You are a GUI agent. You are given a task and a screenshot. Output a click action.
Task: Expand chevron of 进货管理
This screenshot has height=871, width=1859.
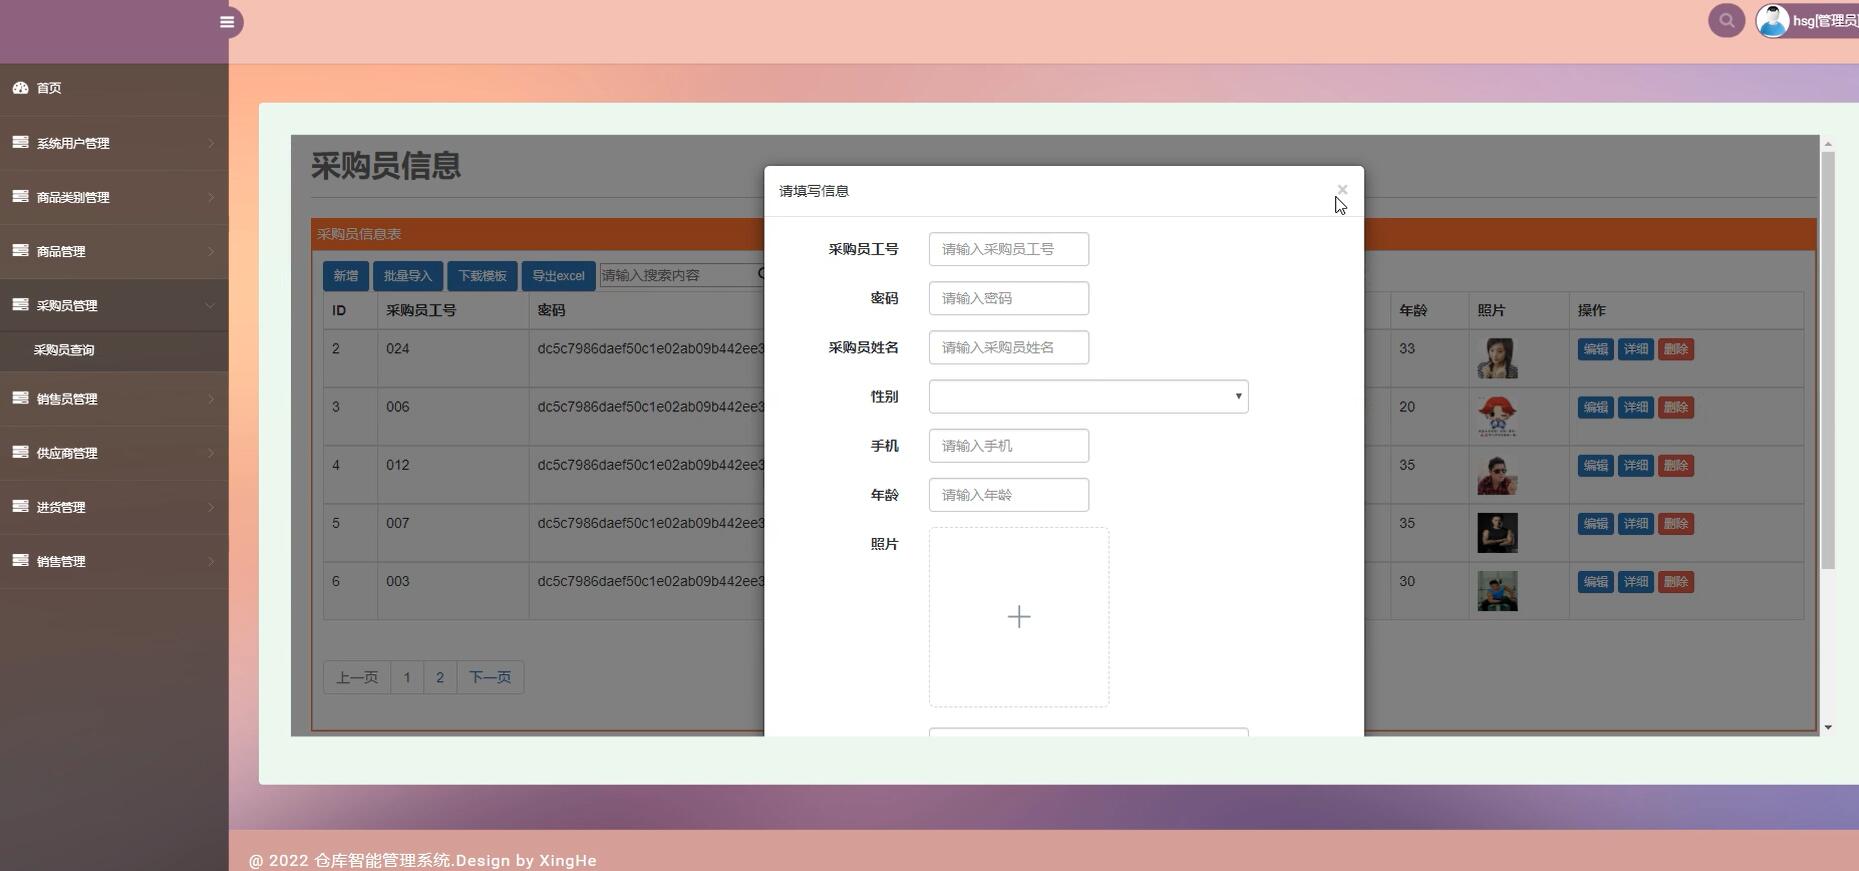click(x=211, y=507)
